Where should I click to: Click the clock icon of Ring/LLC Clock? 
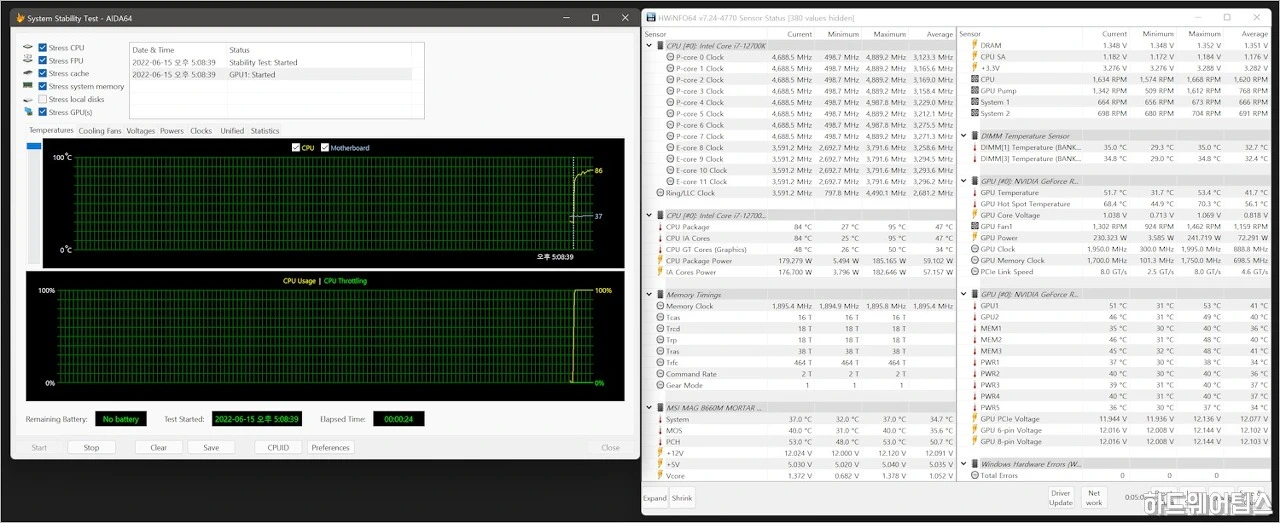click(x=660, y=193)
